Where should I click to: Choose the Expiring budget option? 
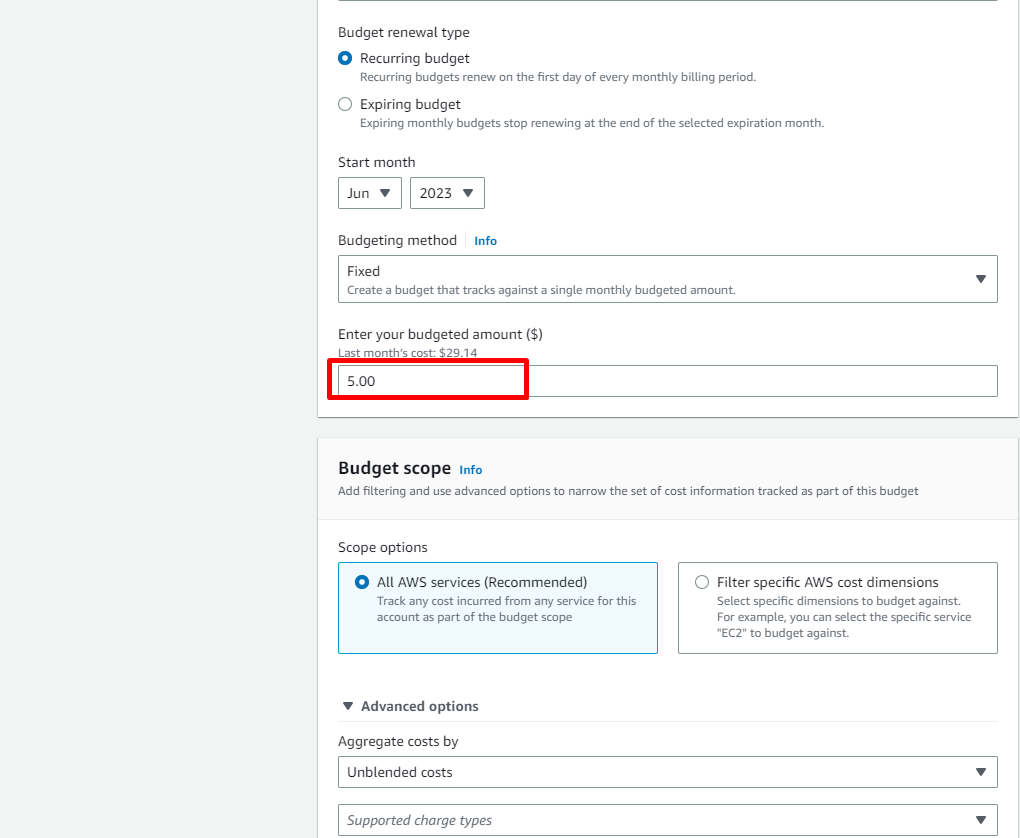(345, 104)
